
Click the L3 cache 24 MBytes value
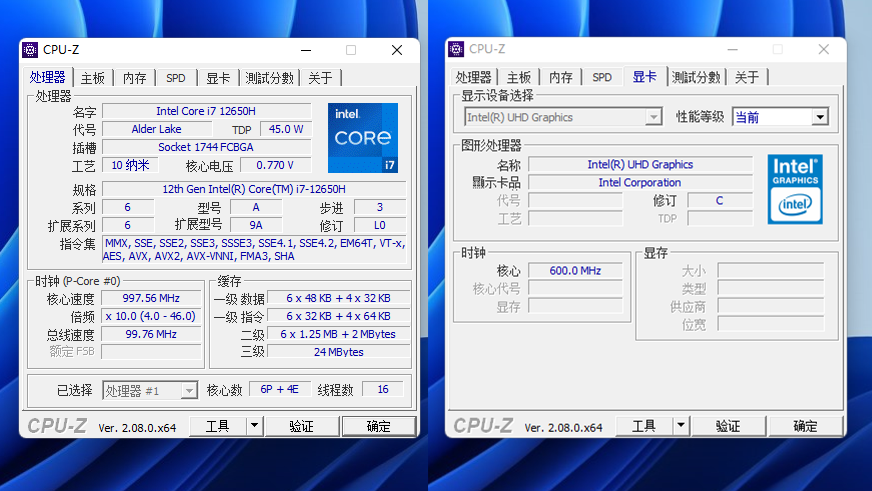tap(339, 352)
